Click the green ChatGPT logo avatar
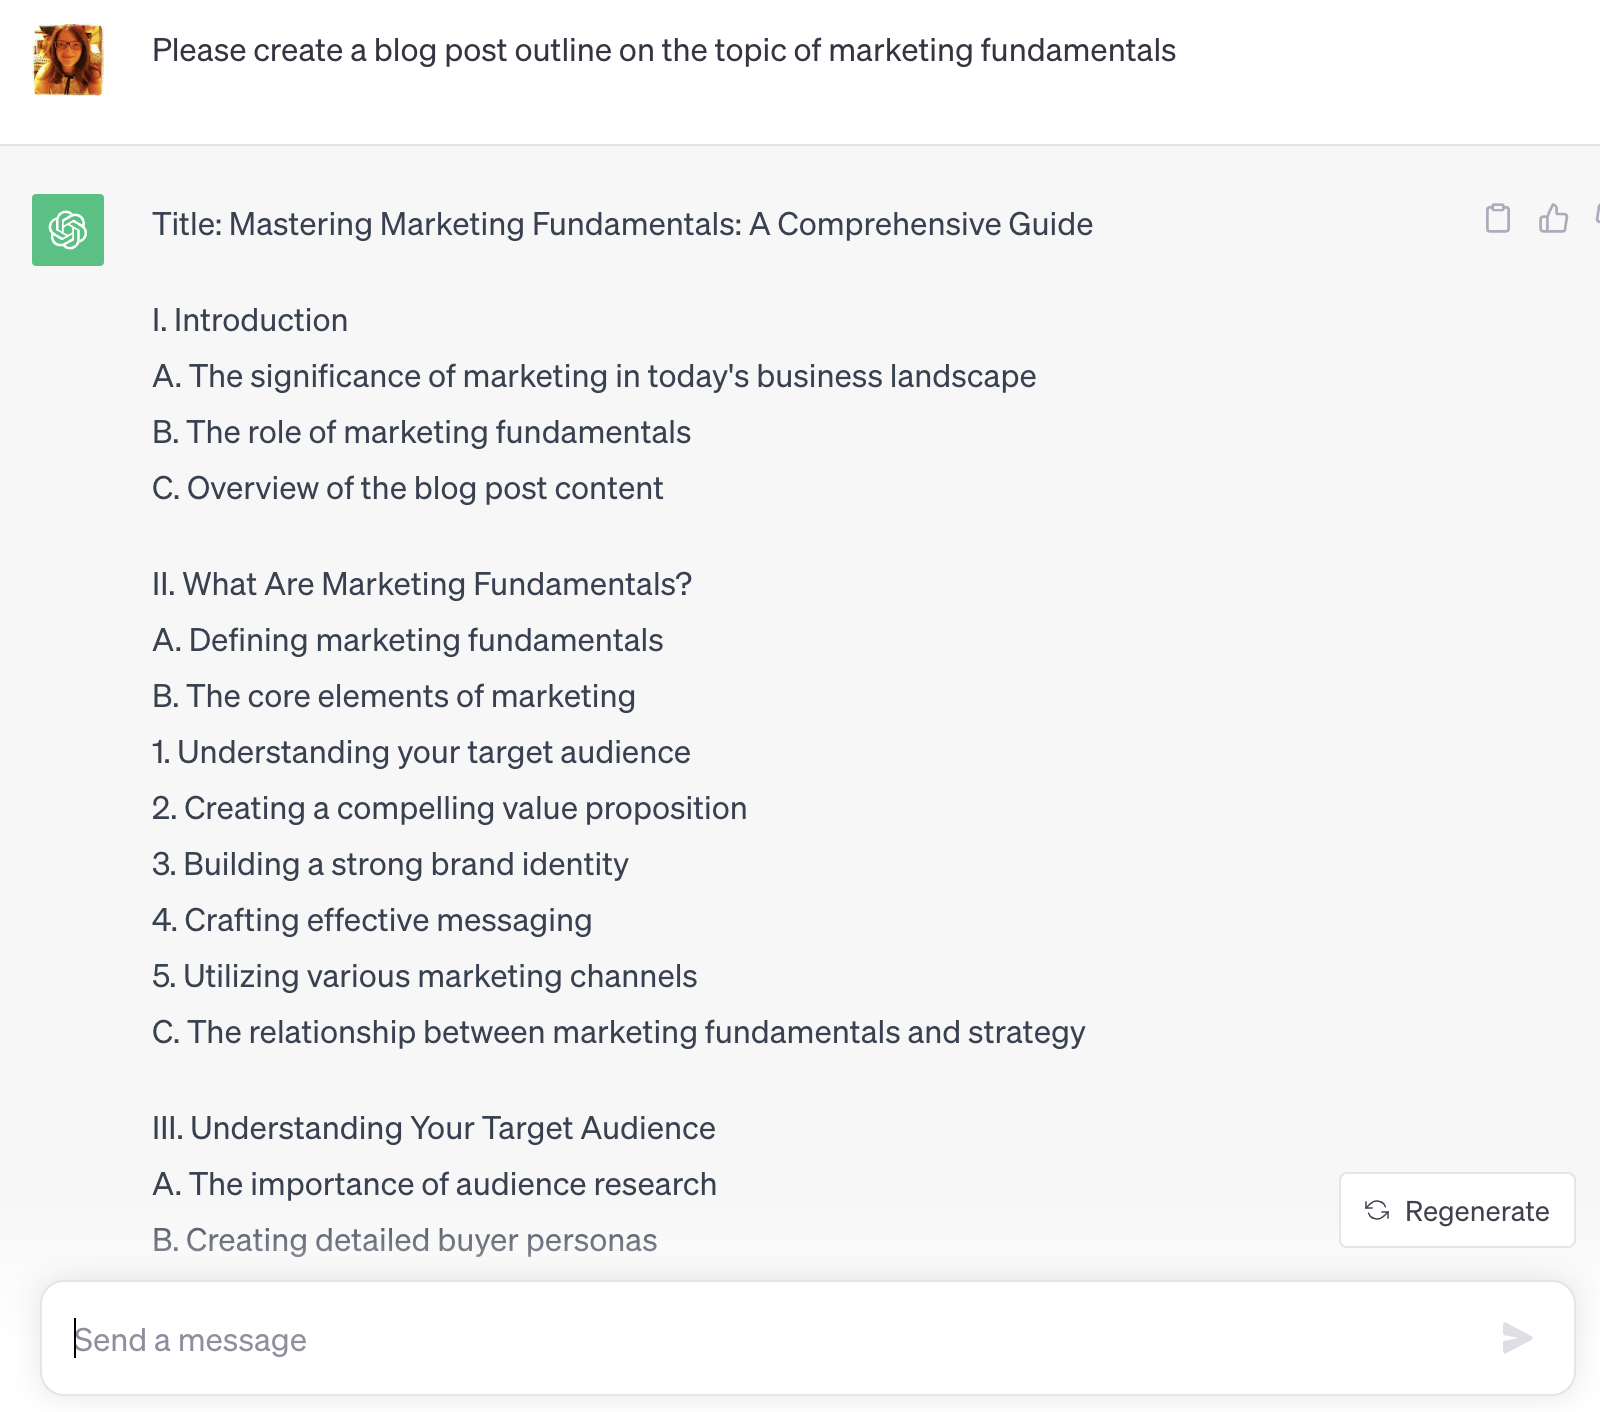Viewport: 1600px width, 1412px height. point(68,230)
